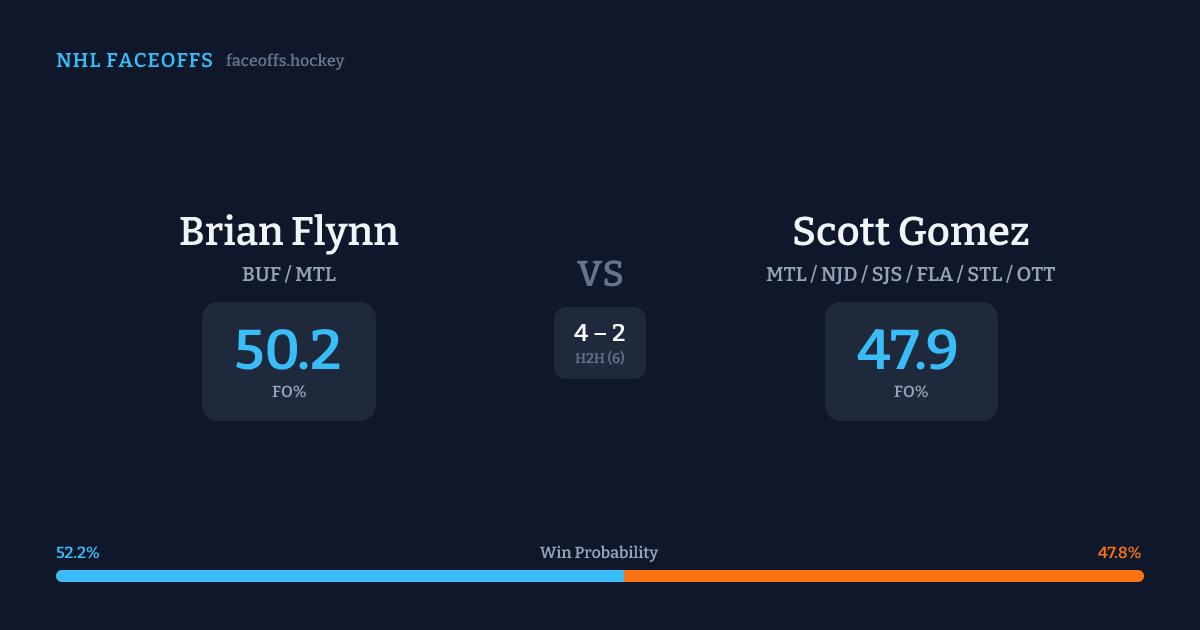
Task: Open the faceoffs.hockey link
Action: 285,61
